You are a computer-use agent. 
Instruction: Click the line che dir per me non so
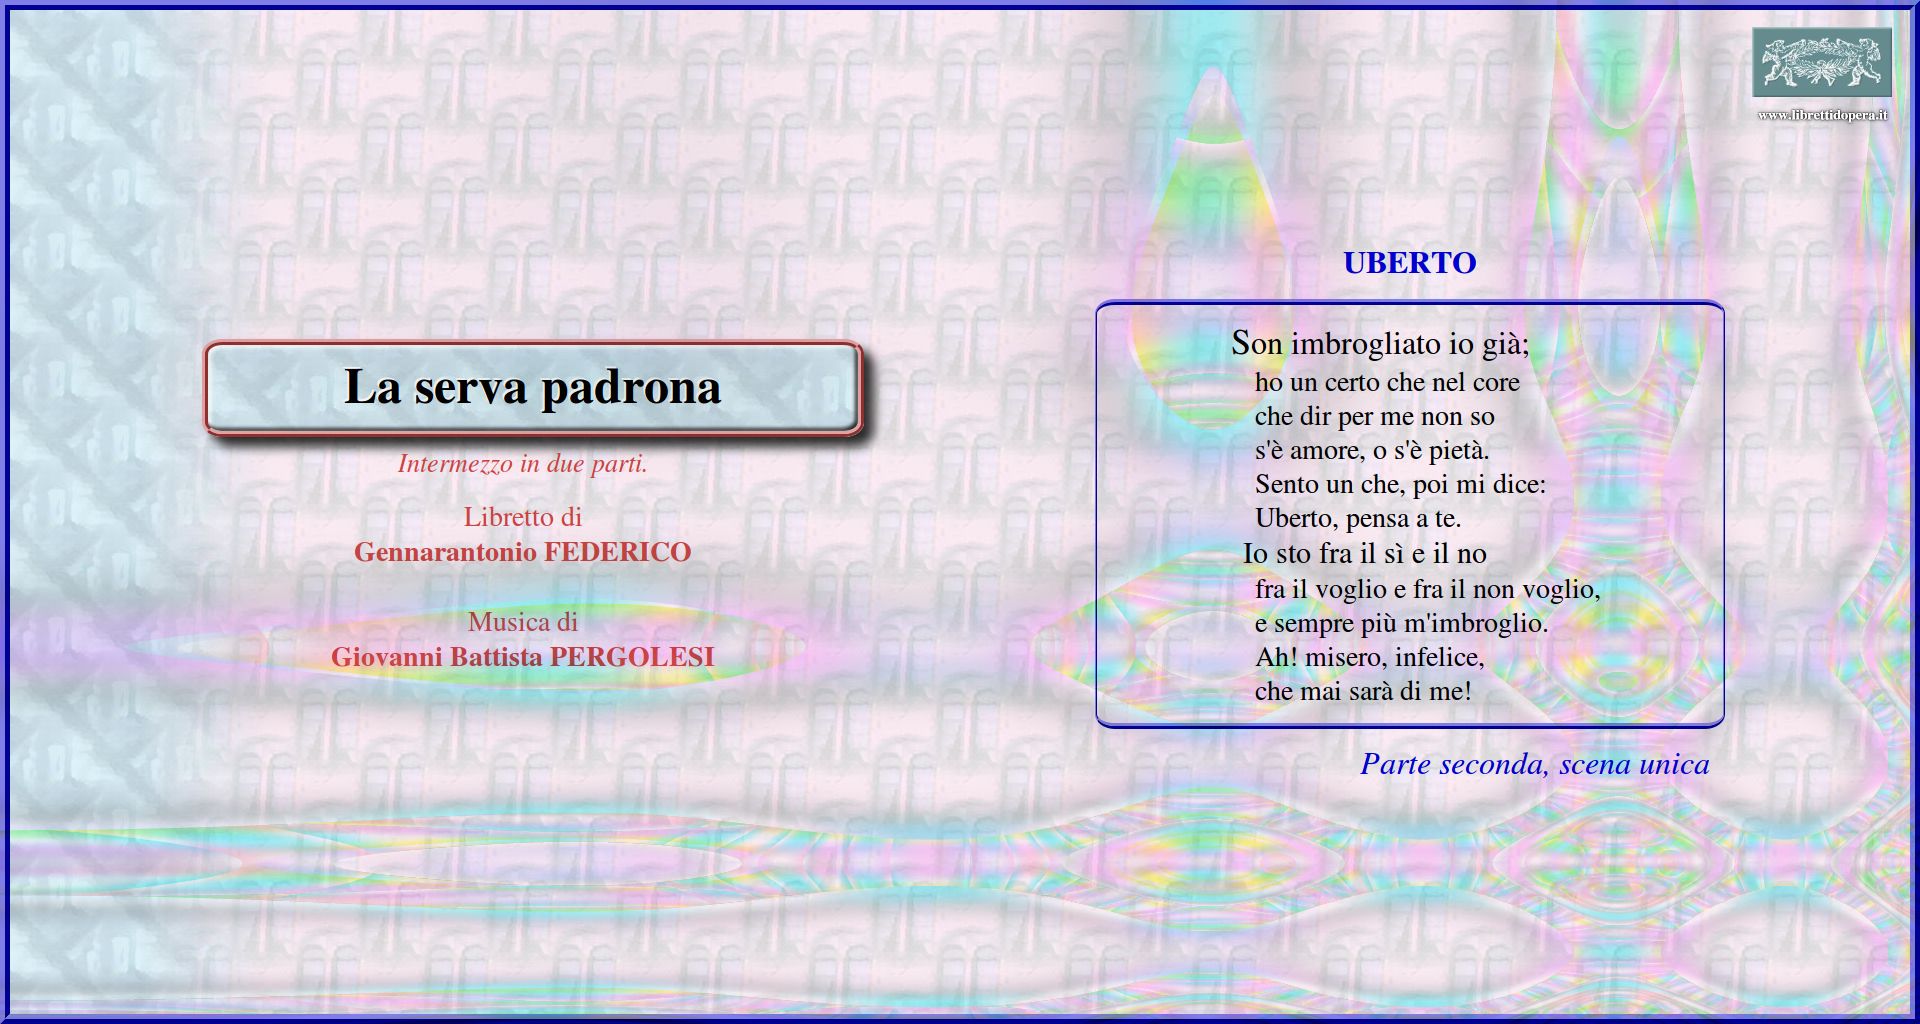[x=1374, y=416]
